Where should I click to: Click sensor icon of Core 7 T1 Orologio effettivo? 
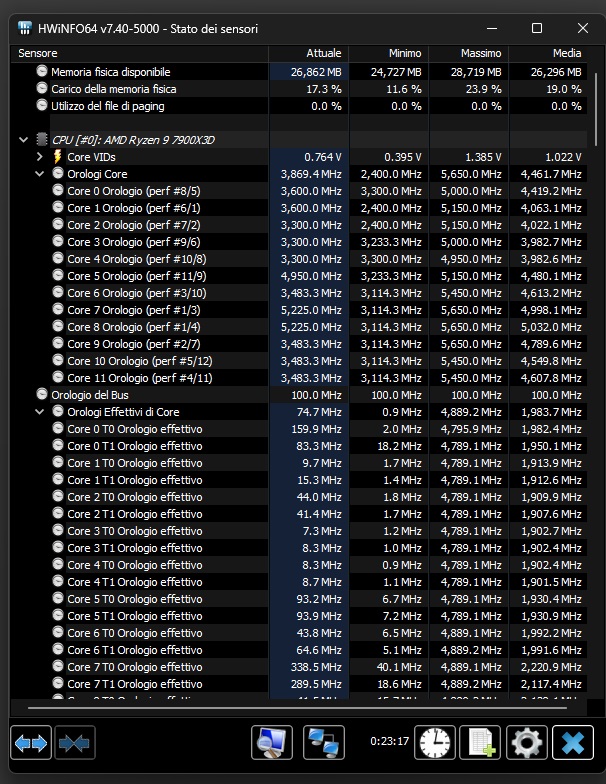[58, 684]
